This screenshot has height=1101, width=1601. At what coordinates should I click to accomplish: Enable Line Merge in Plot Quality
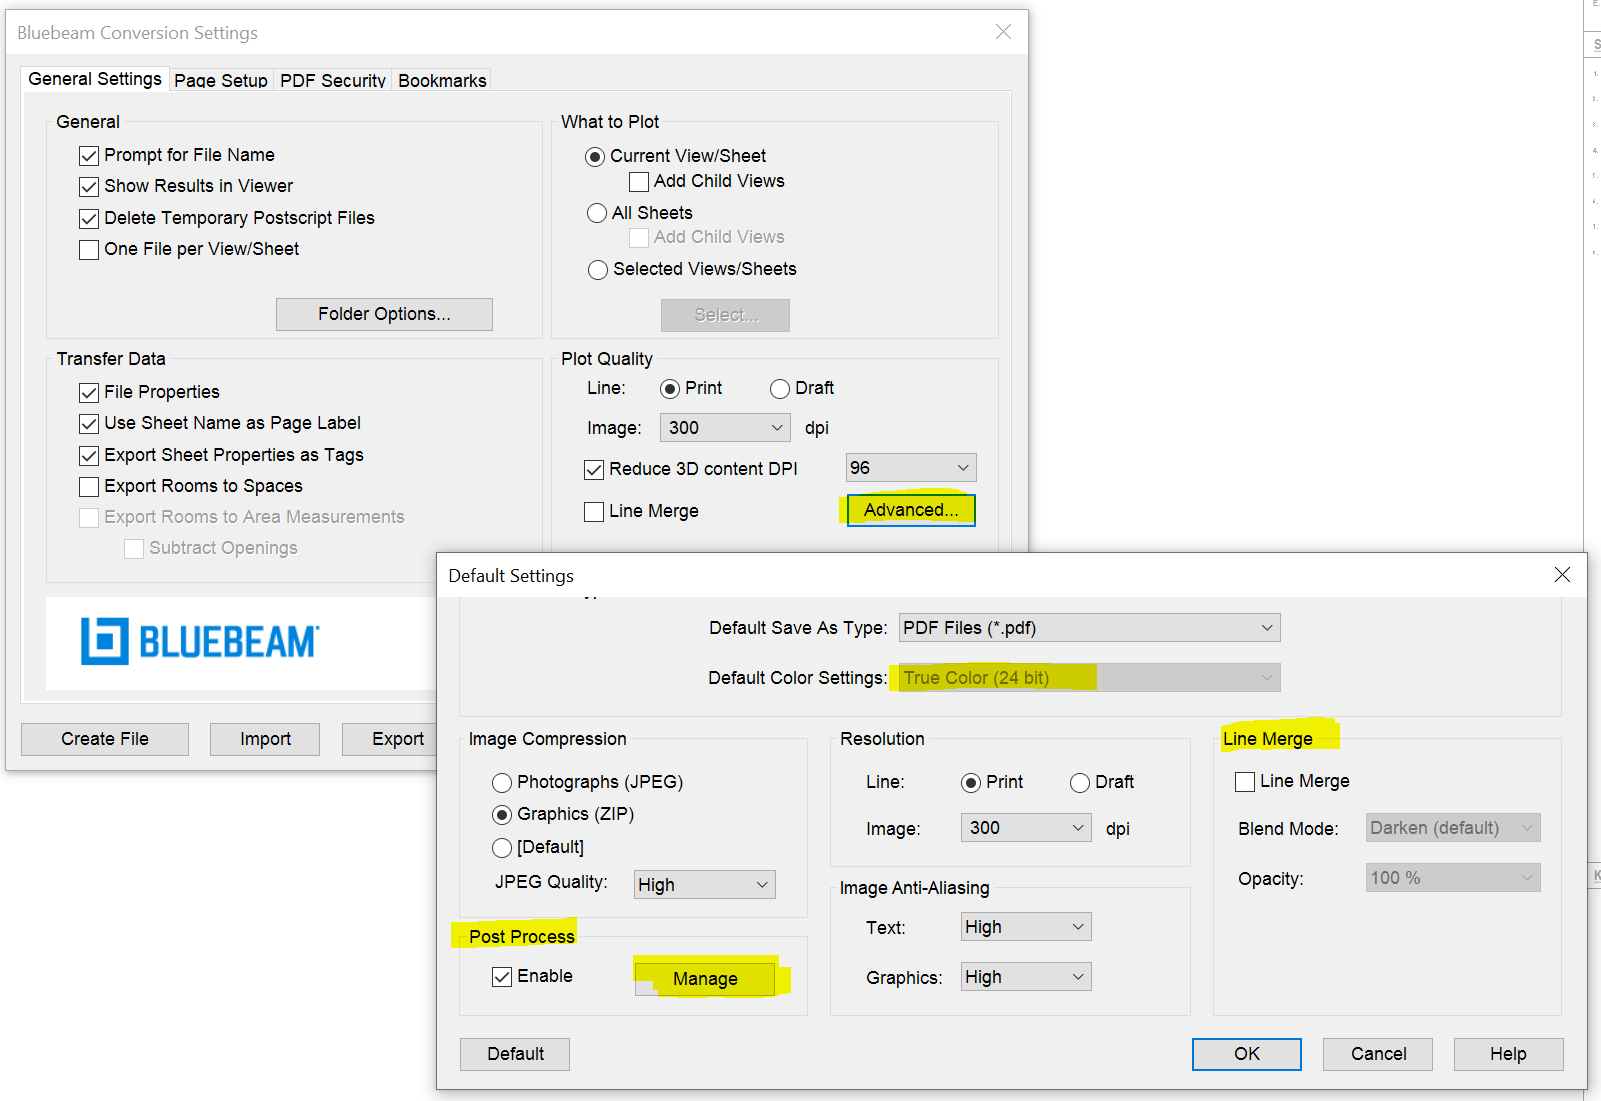(594, 511)
